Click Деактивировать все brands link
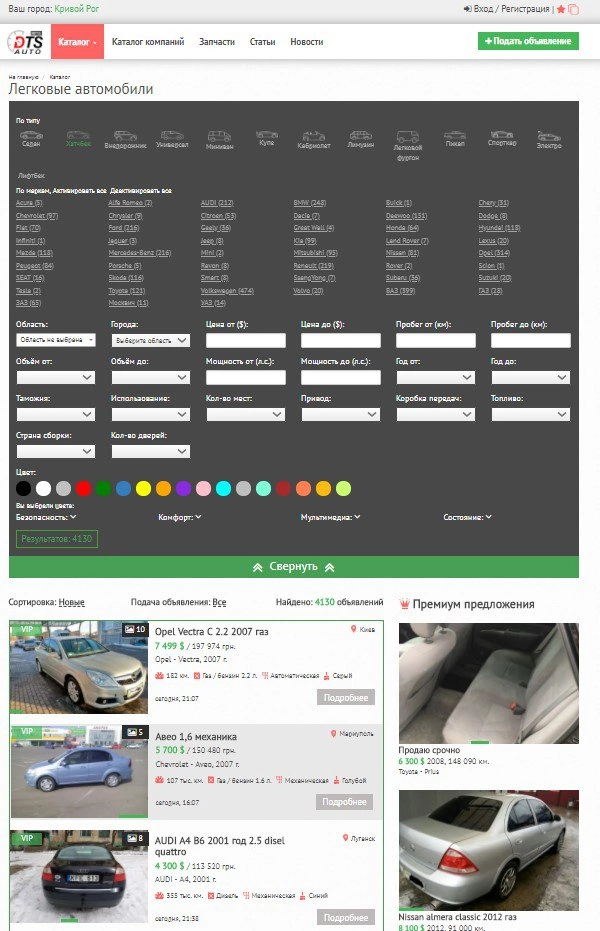This screenshot has height=931, width=600. pos(141,191)
